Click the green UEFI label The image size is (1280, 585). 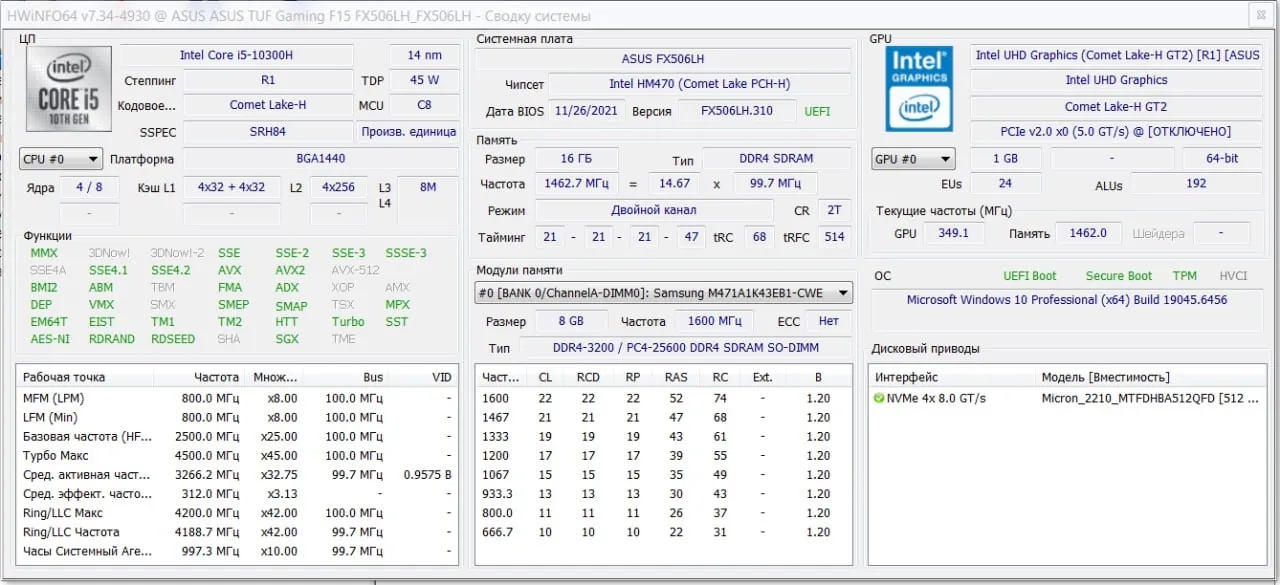point(817,111)
